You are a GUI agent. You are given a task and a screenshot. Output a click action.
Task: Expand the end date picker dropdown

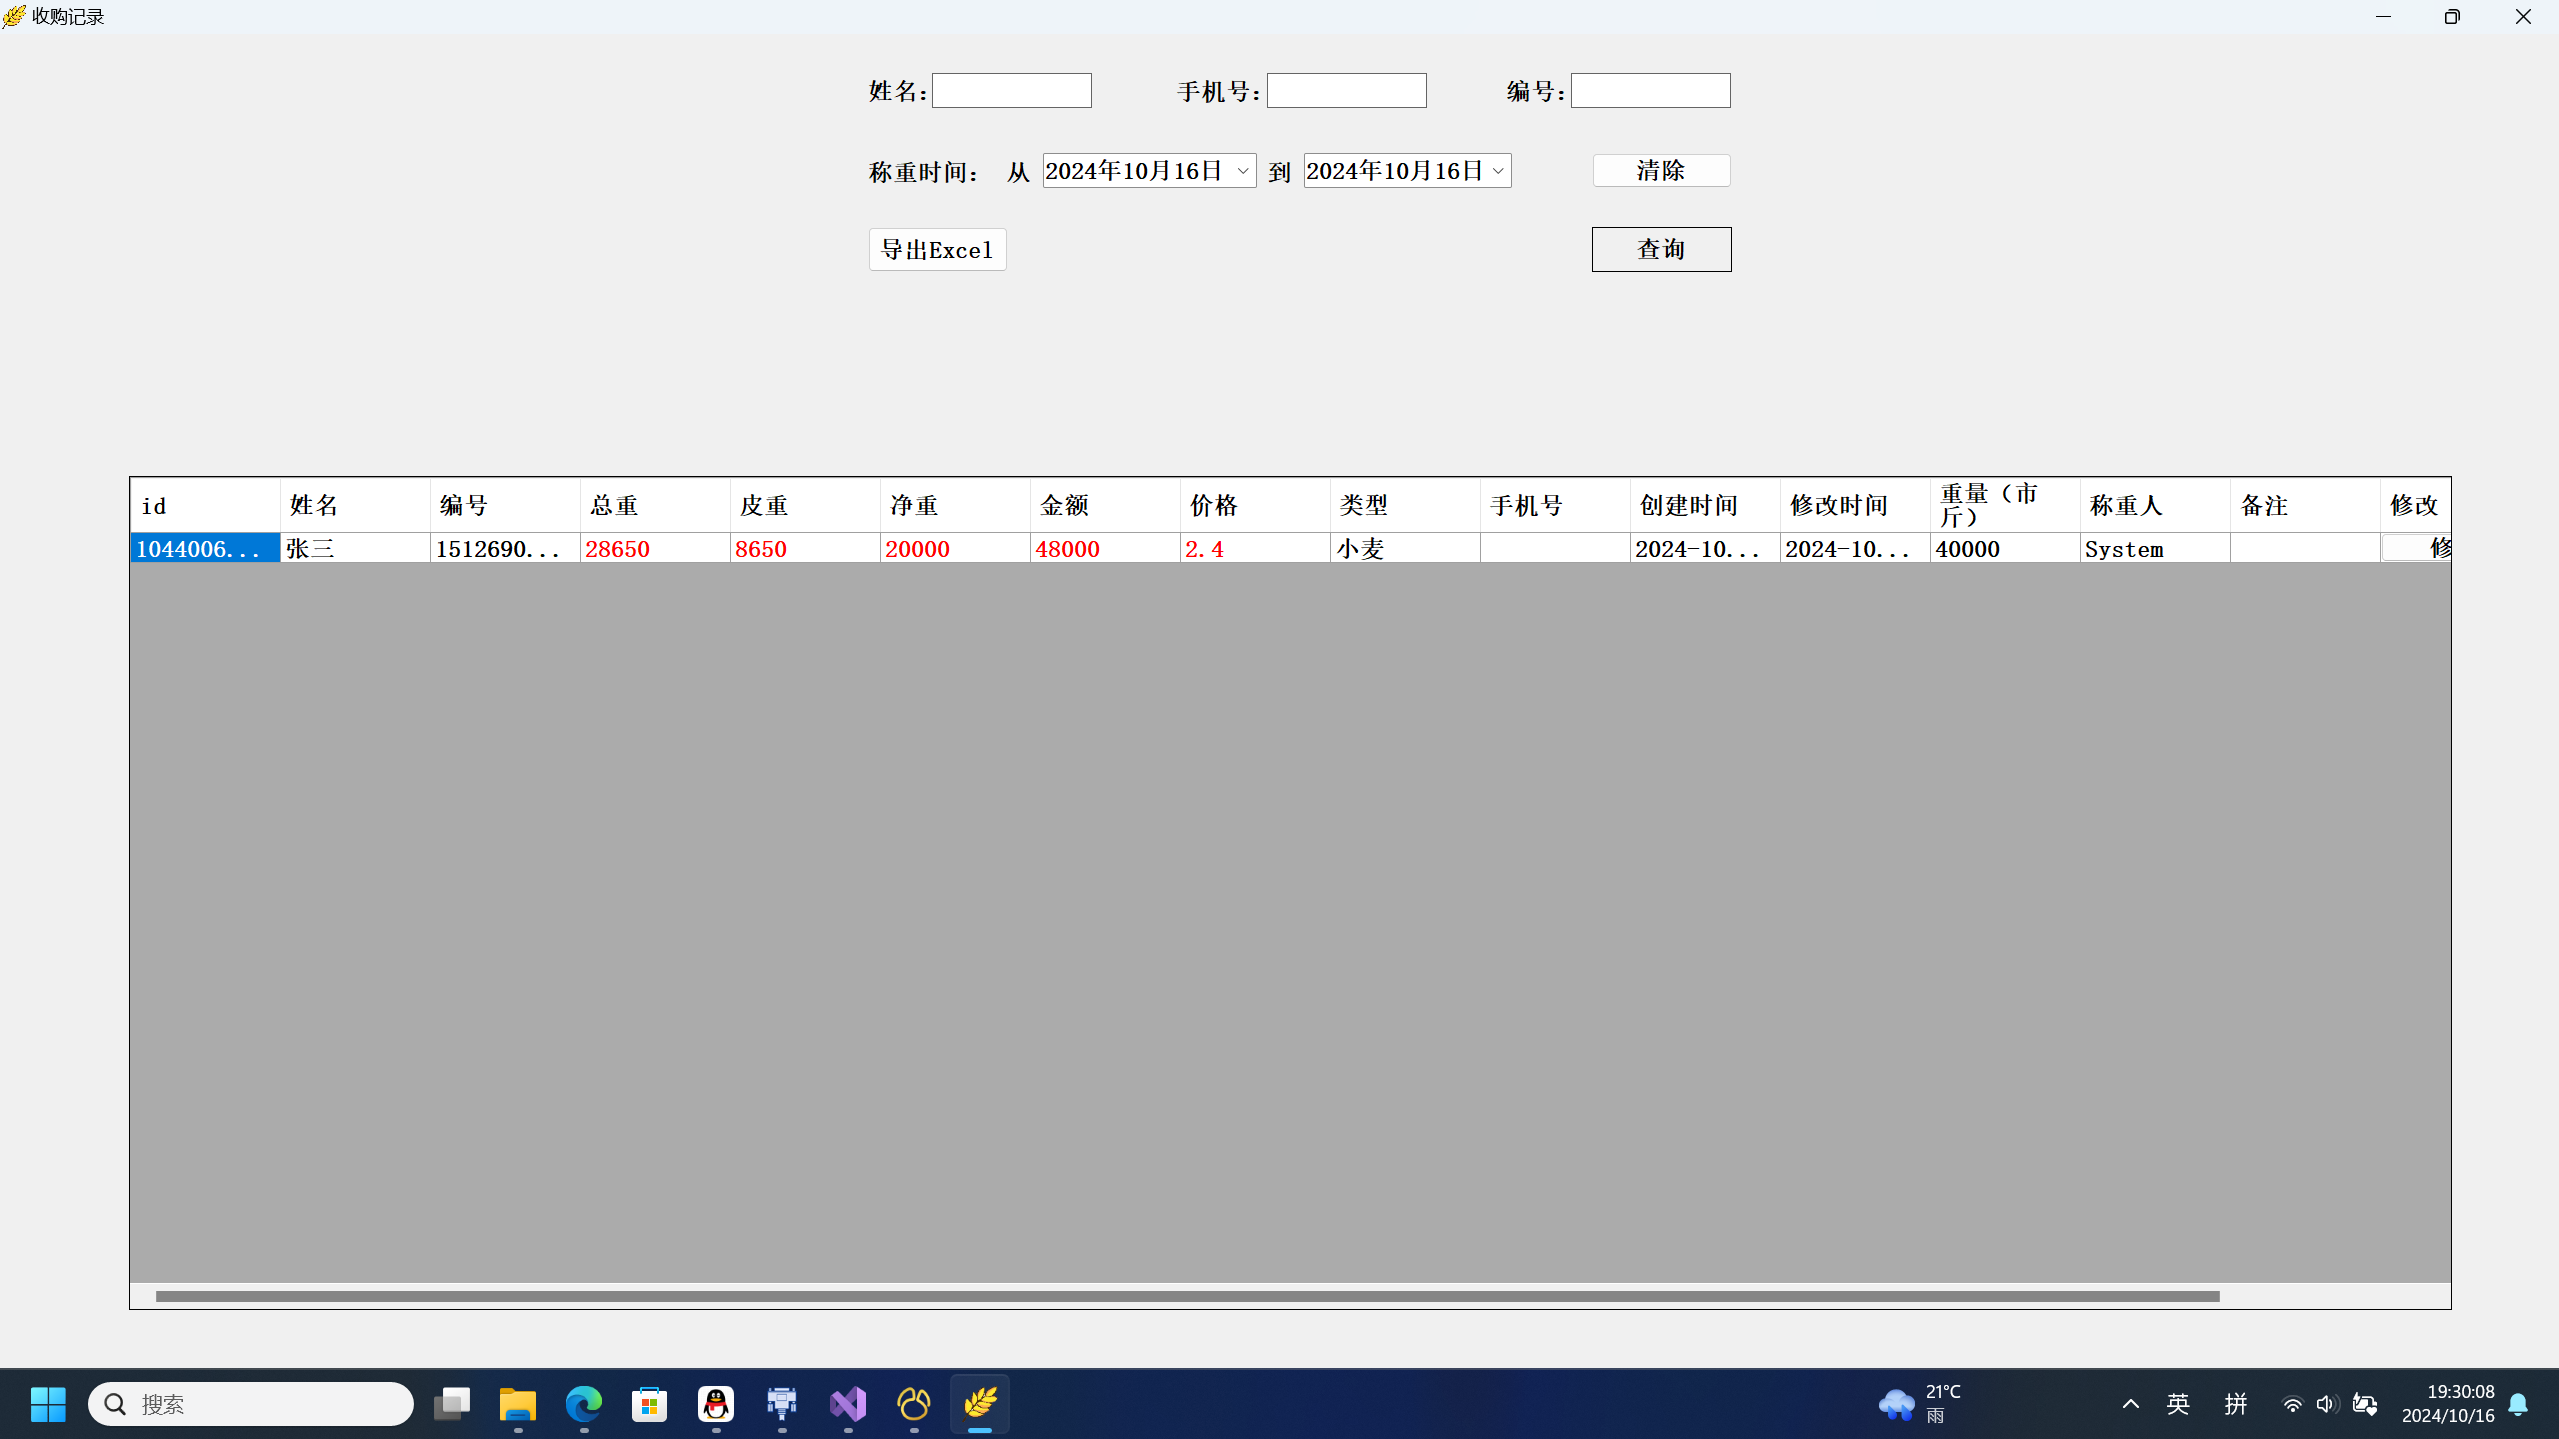[1497, 171]
